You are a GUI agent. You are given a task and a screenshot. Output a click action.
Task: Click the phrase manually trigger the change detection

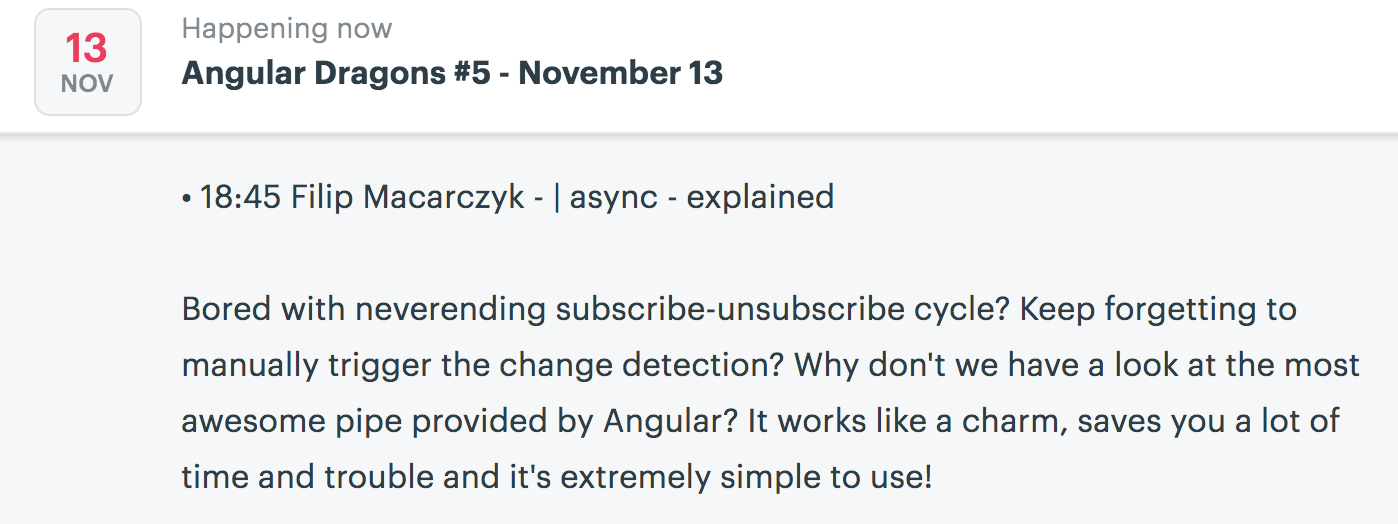pyautogui.click(x=482, y=366)
